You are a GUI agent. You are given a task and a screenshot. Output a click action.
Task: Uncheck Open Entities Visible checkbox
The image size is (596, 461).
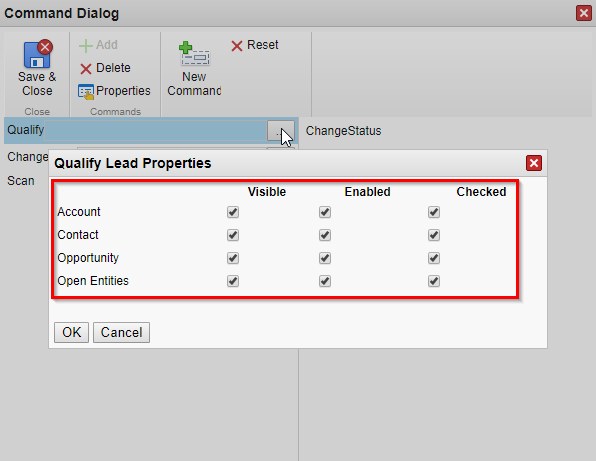point(233,281)
